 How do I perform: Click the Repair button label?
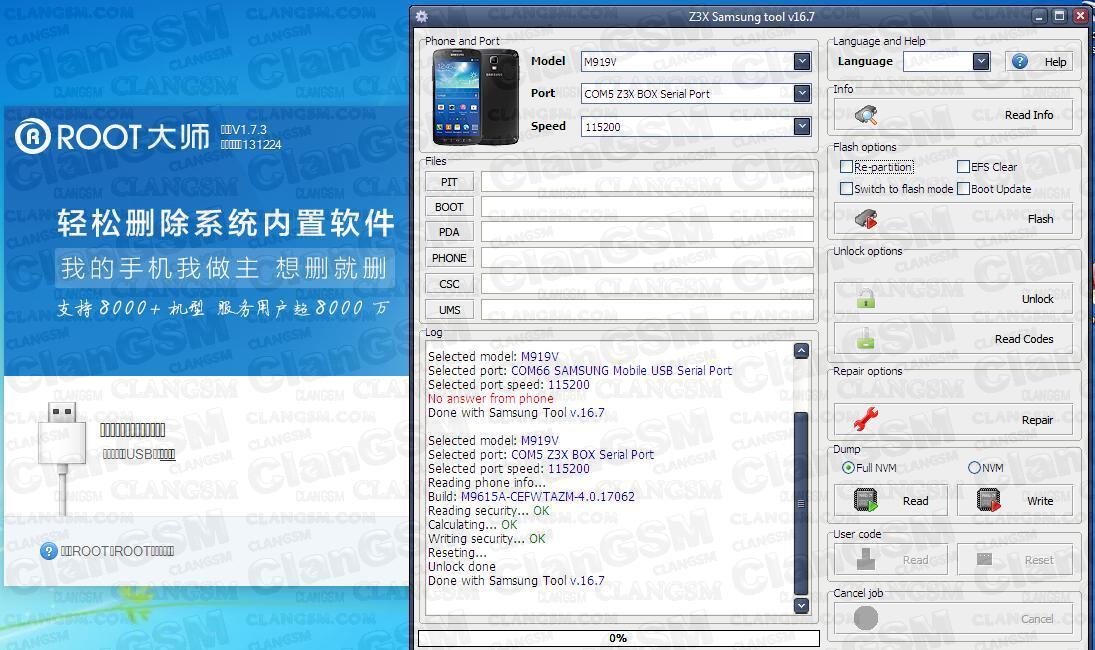pos(1037,420)
